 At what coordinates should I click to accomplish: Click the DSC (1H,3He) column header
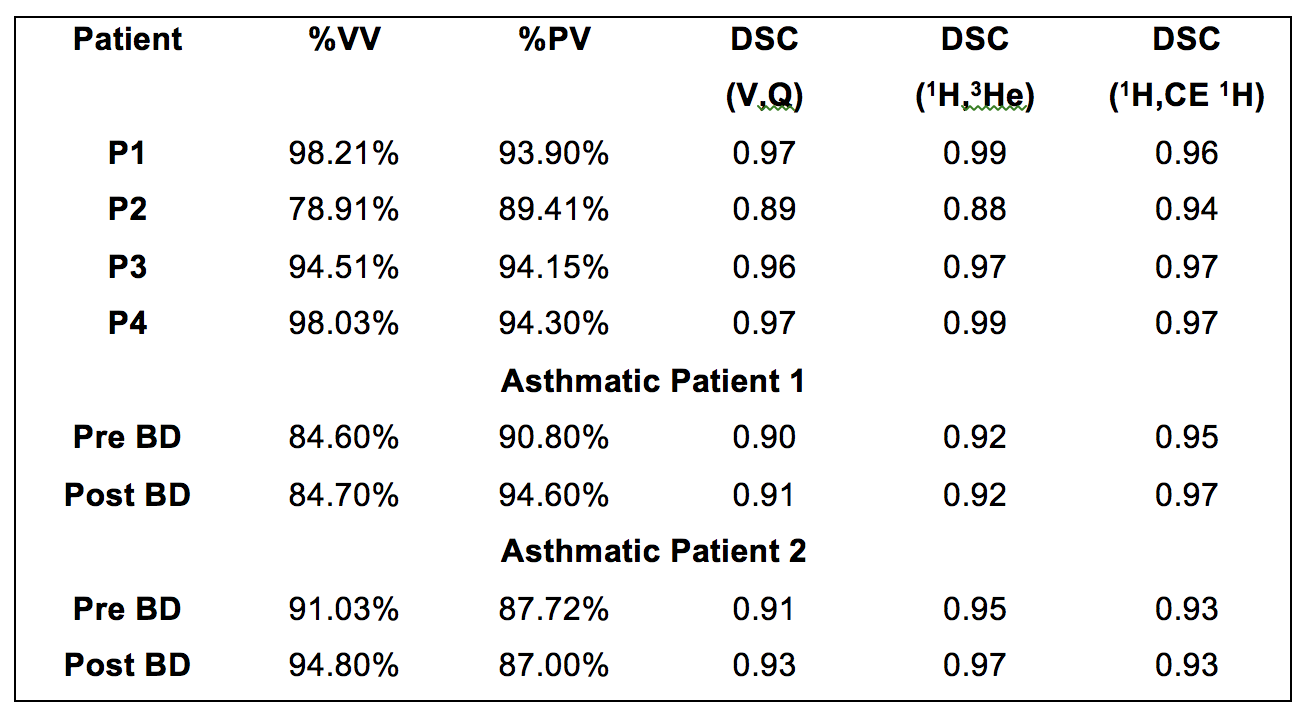pos(974,66)
